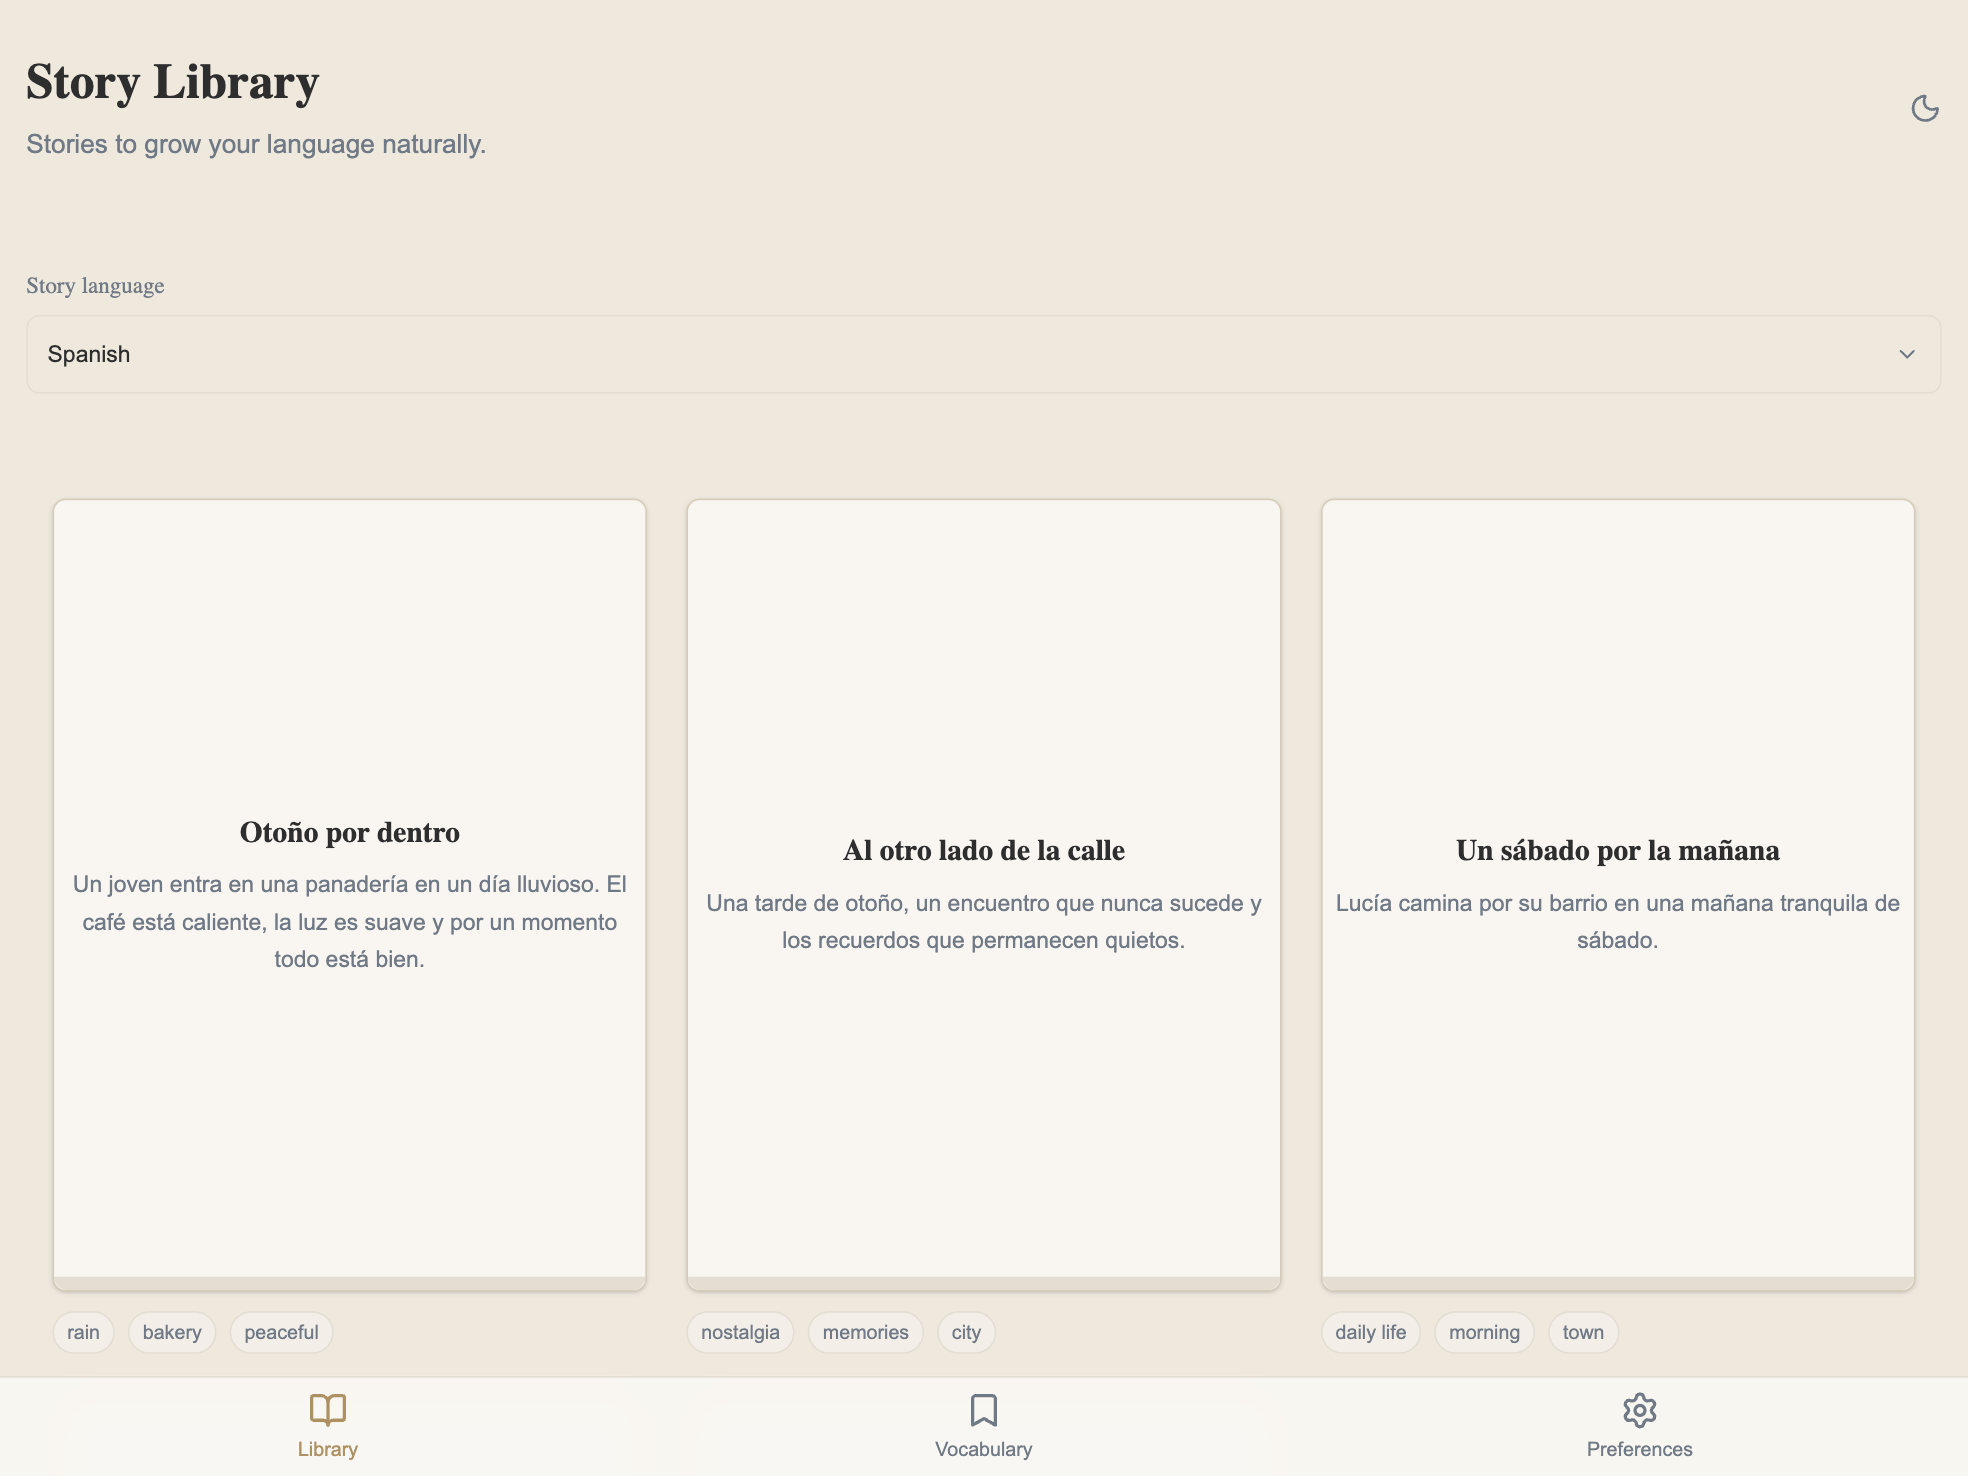Screen dimensions: 1968x1476
Task: Select the town tag
Action: pyautogui.click(x=1583, y=1332)
